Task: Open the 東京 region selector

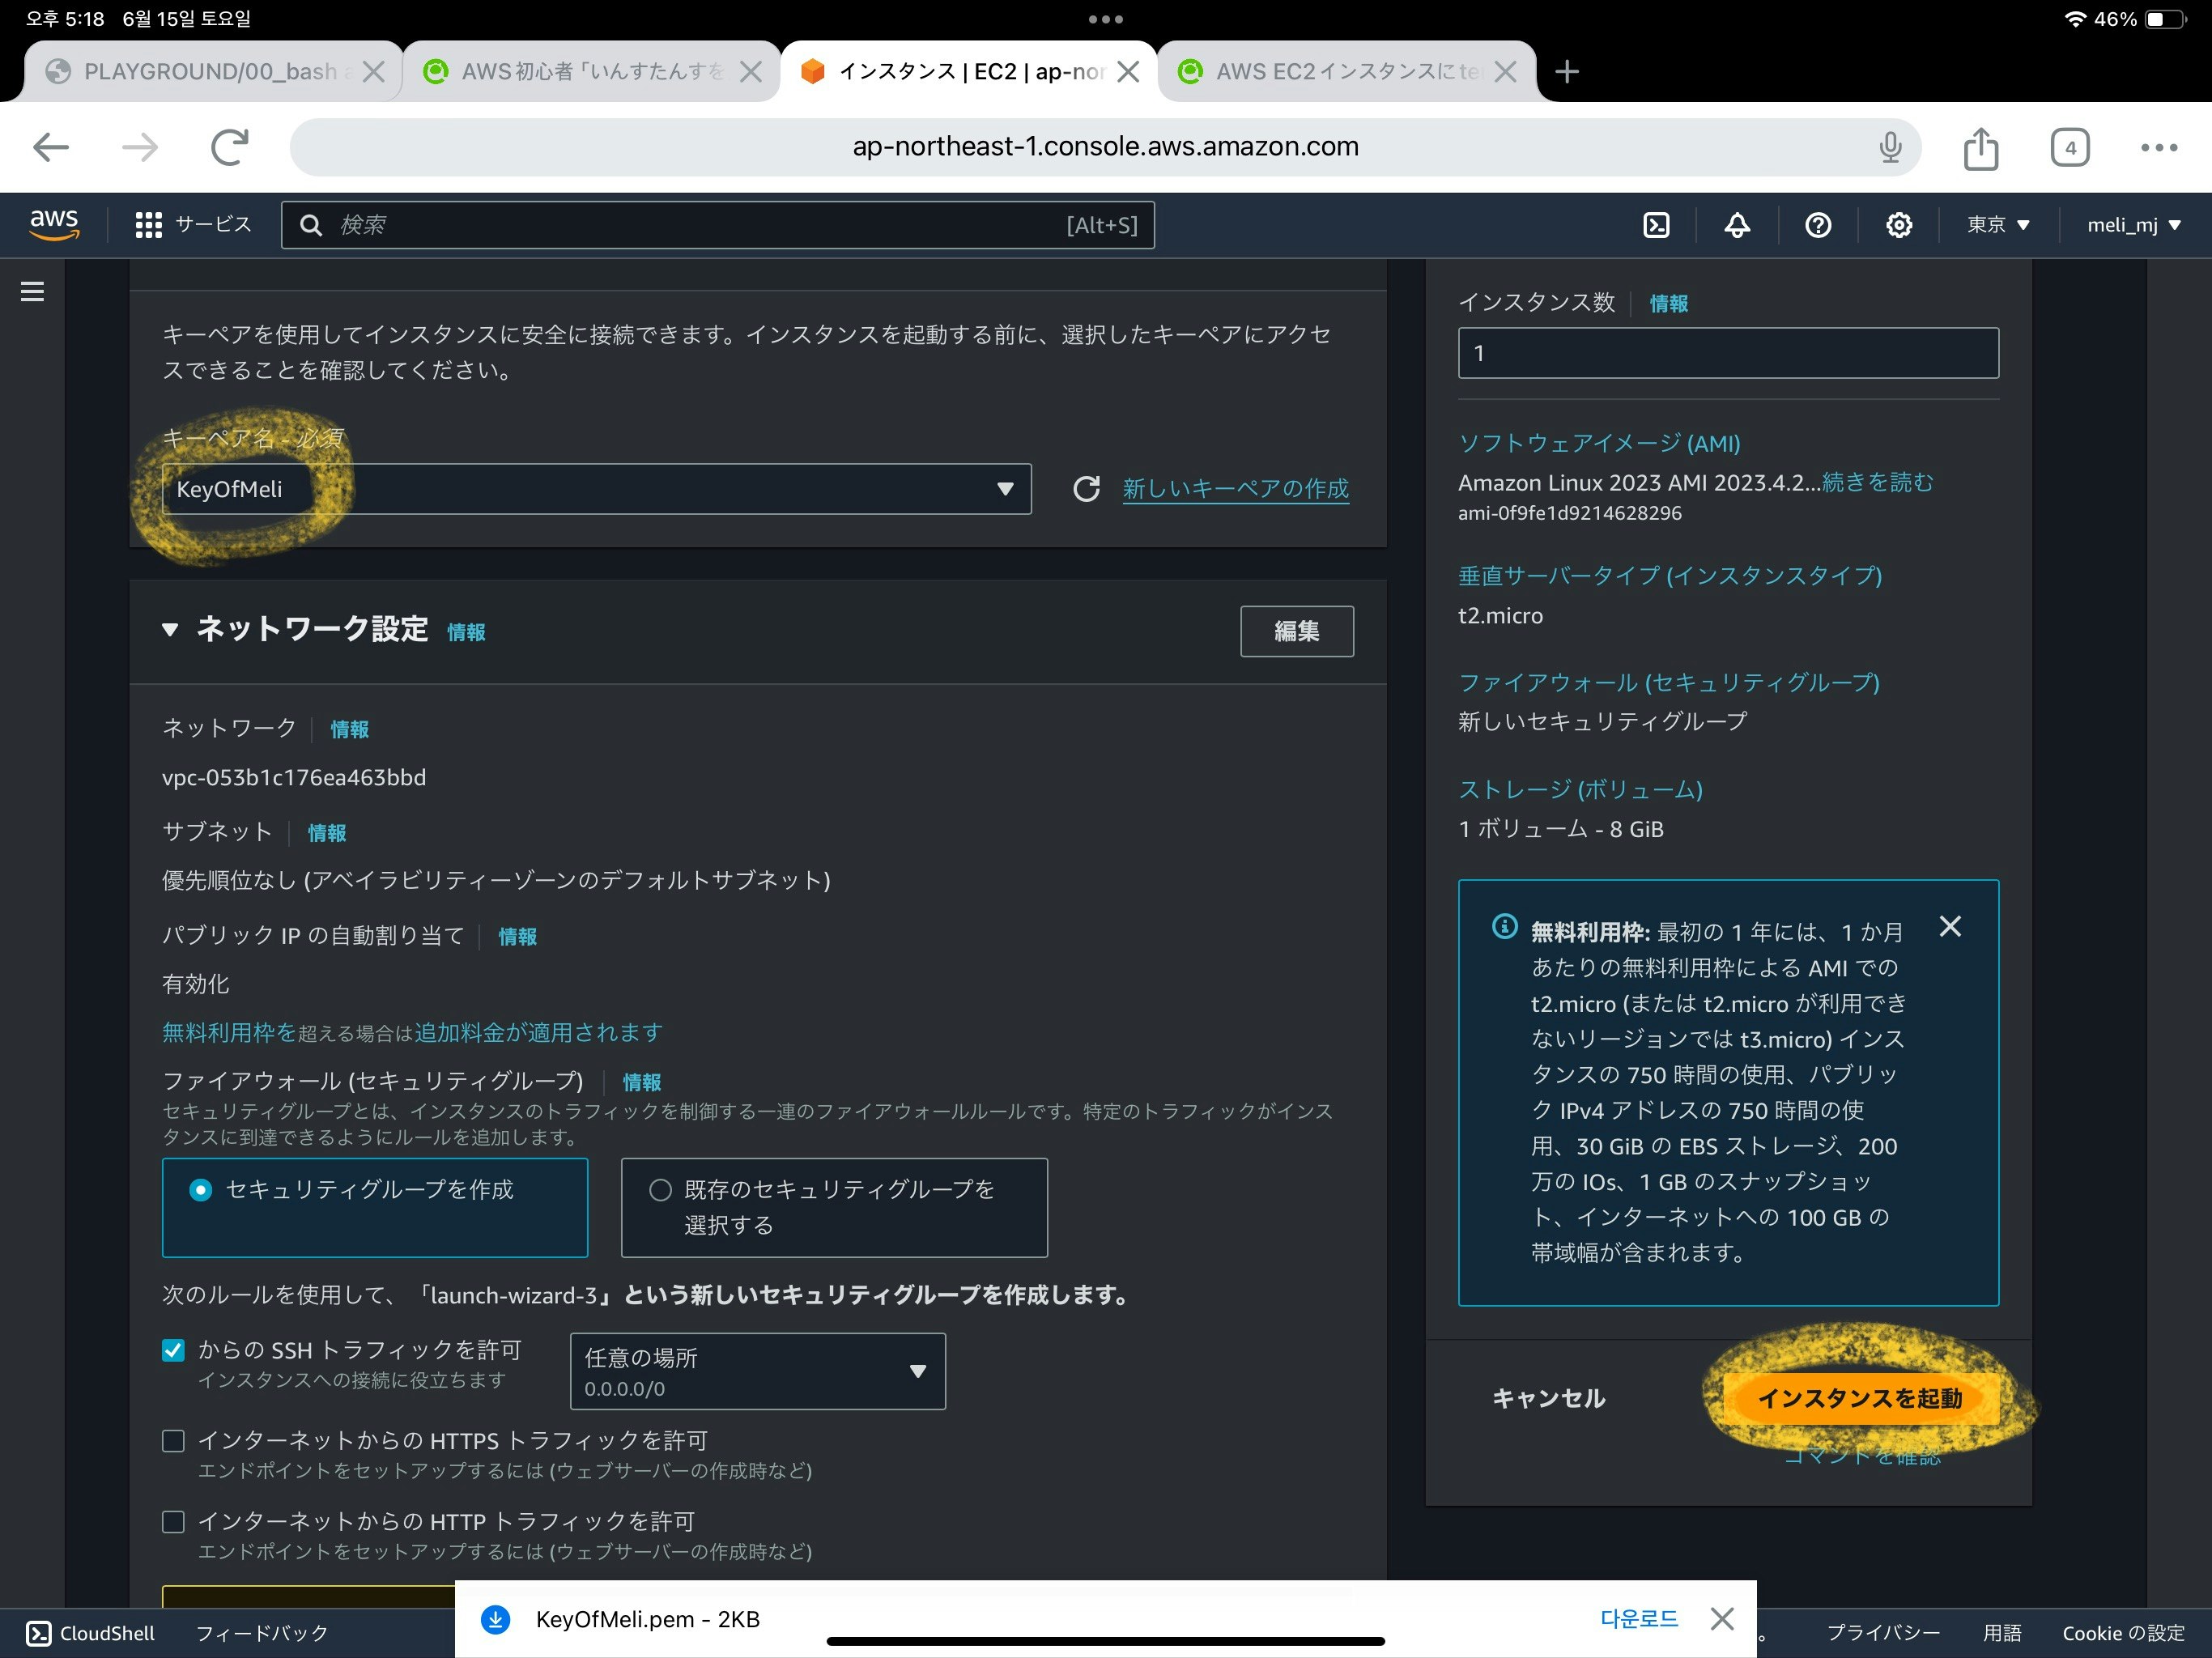Action: click(1997, 225)
